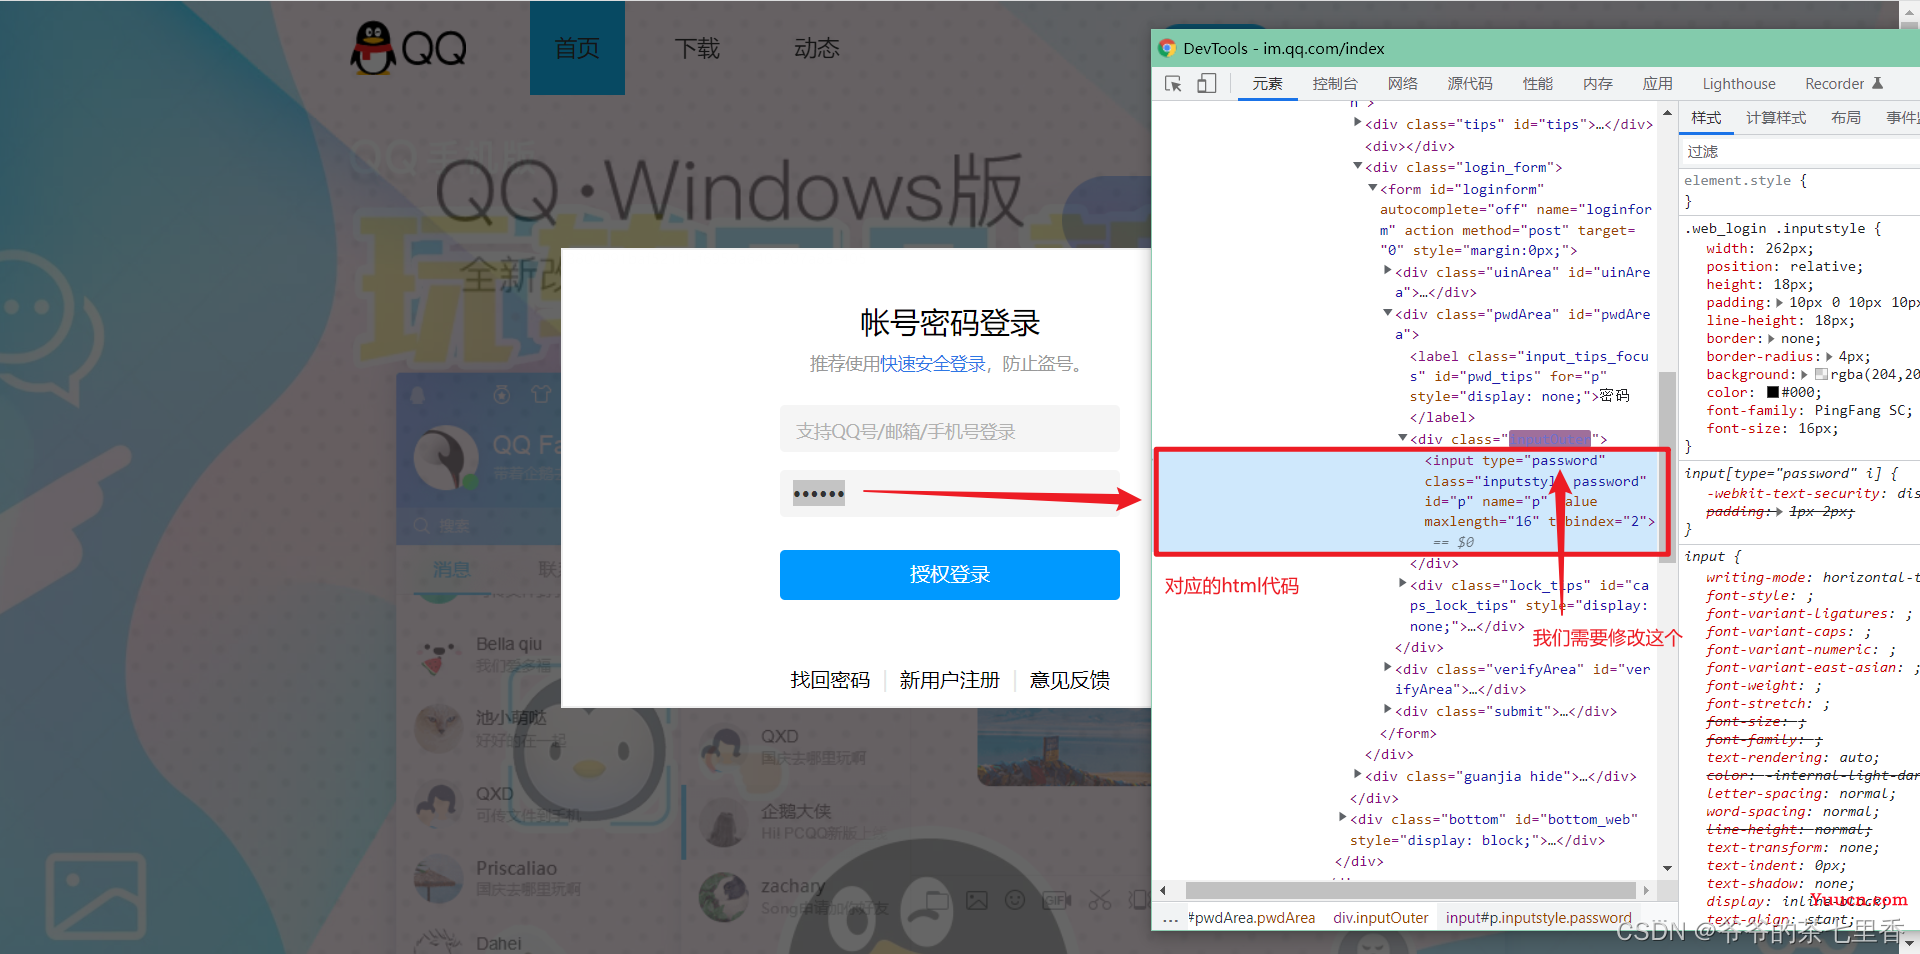Activate the inspect element picker icon in DevTools
Viewport: 1920px width, 954px height.
[x=1173, y=84]
